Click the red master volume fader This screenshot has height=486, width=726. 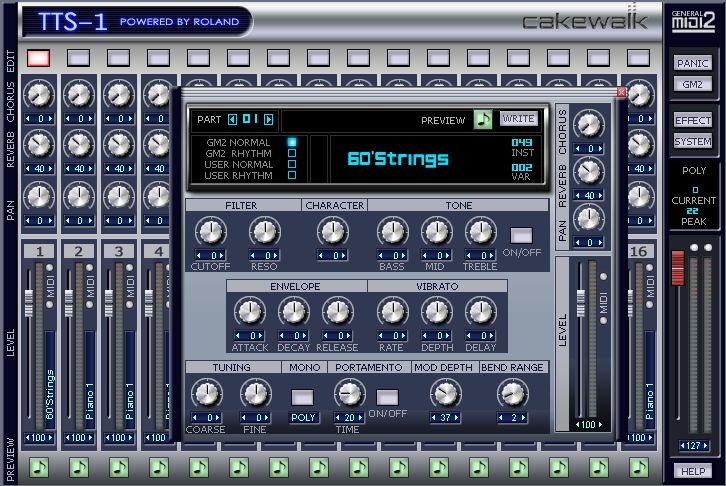(678, 268)
